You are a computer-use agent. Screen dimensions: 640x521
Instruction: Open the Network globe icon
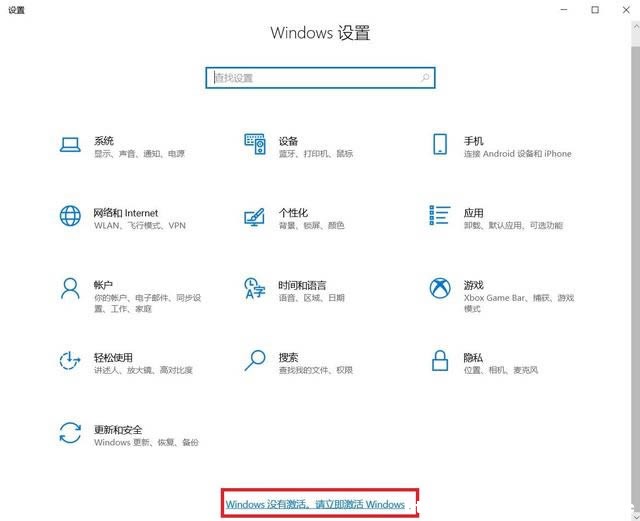point(70,216)
